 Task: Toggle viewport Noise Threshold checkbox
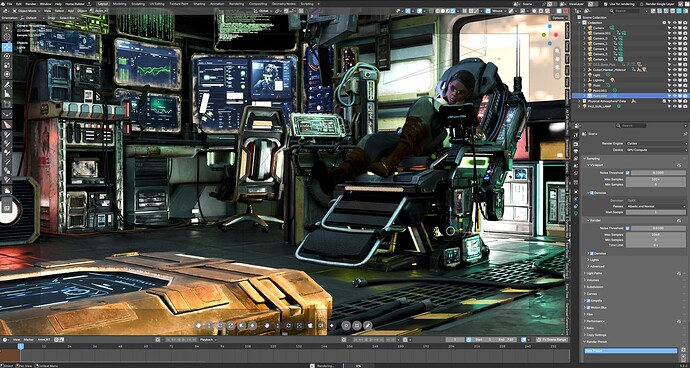pos(628,173)
